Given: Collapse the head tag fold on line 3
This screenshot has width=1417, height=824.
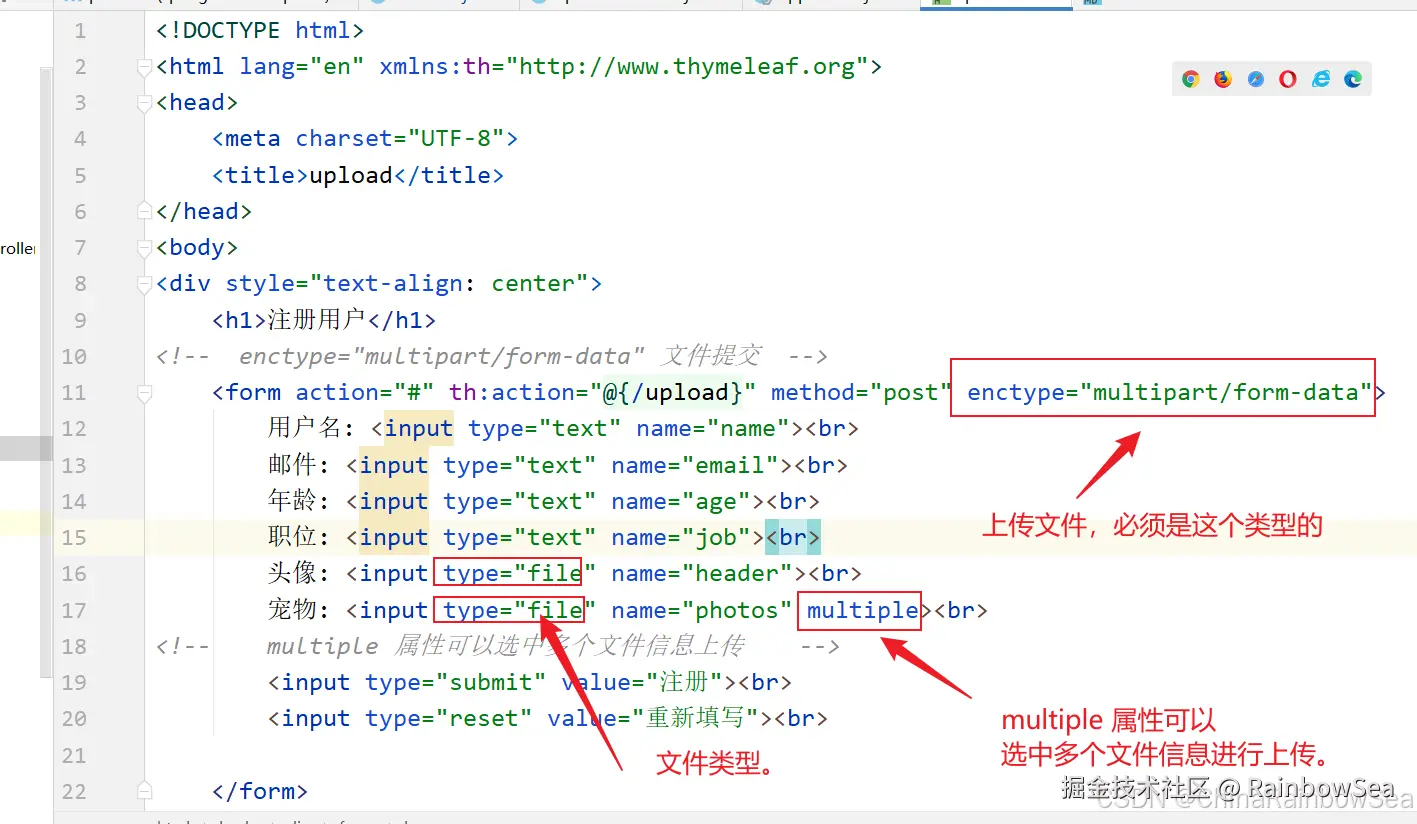Looking at the screenshot, I should tap(144, 103).
